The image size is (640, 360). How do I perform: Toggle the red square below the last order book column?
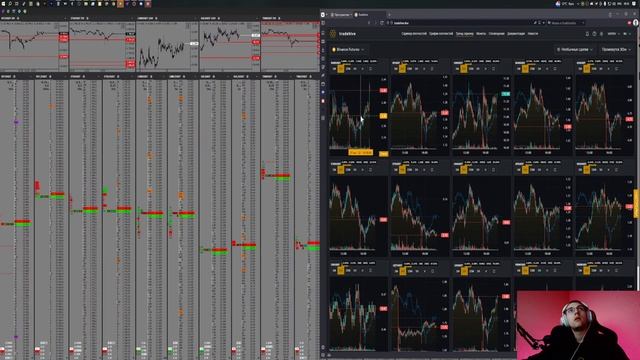coord(297,350)
